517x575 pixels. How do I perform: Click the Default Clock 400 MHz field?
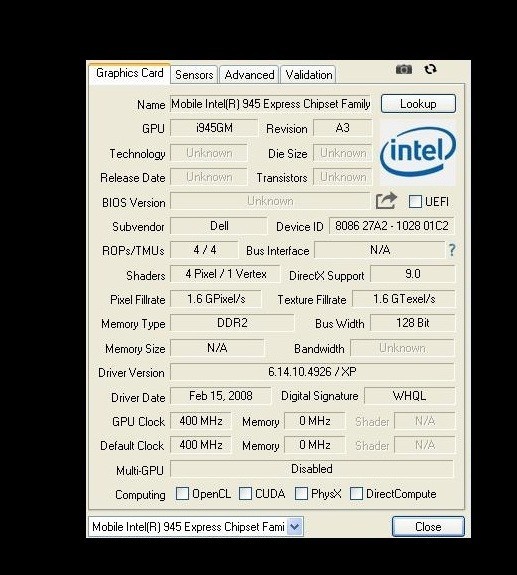pos(201,445)
